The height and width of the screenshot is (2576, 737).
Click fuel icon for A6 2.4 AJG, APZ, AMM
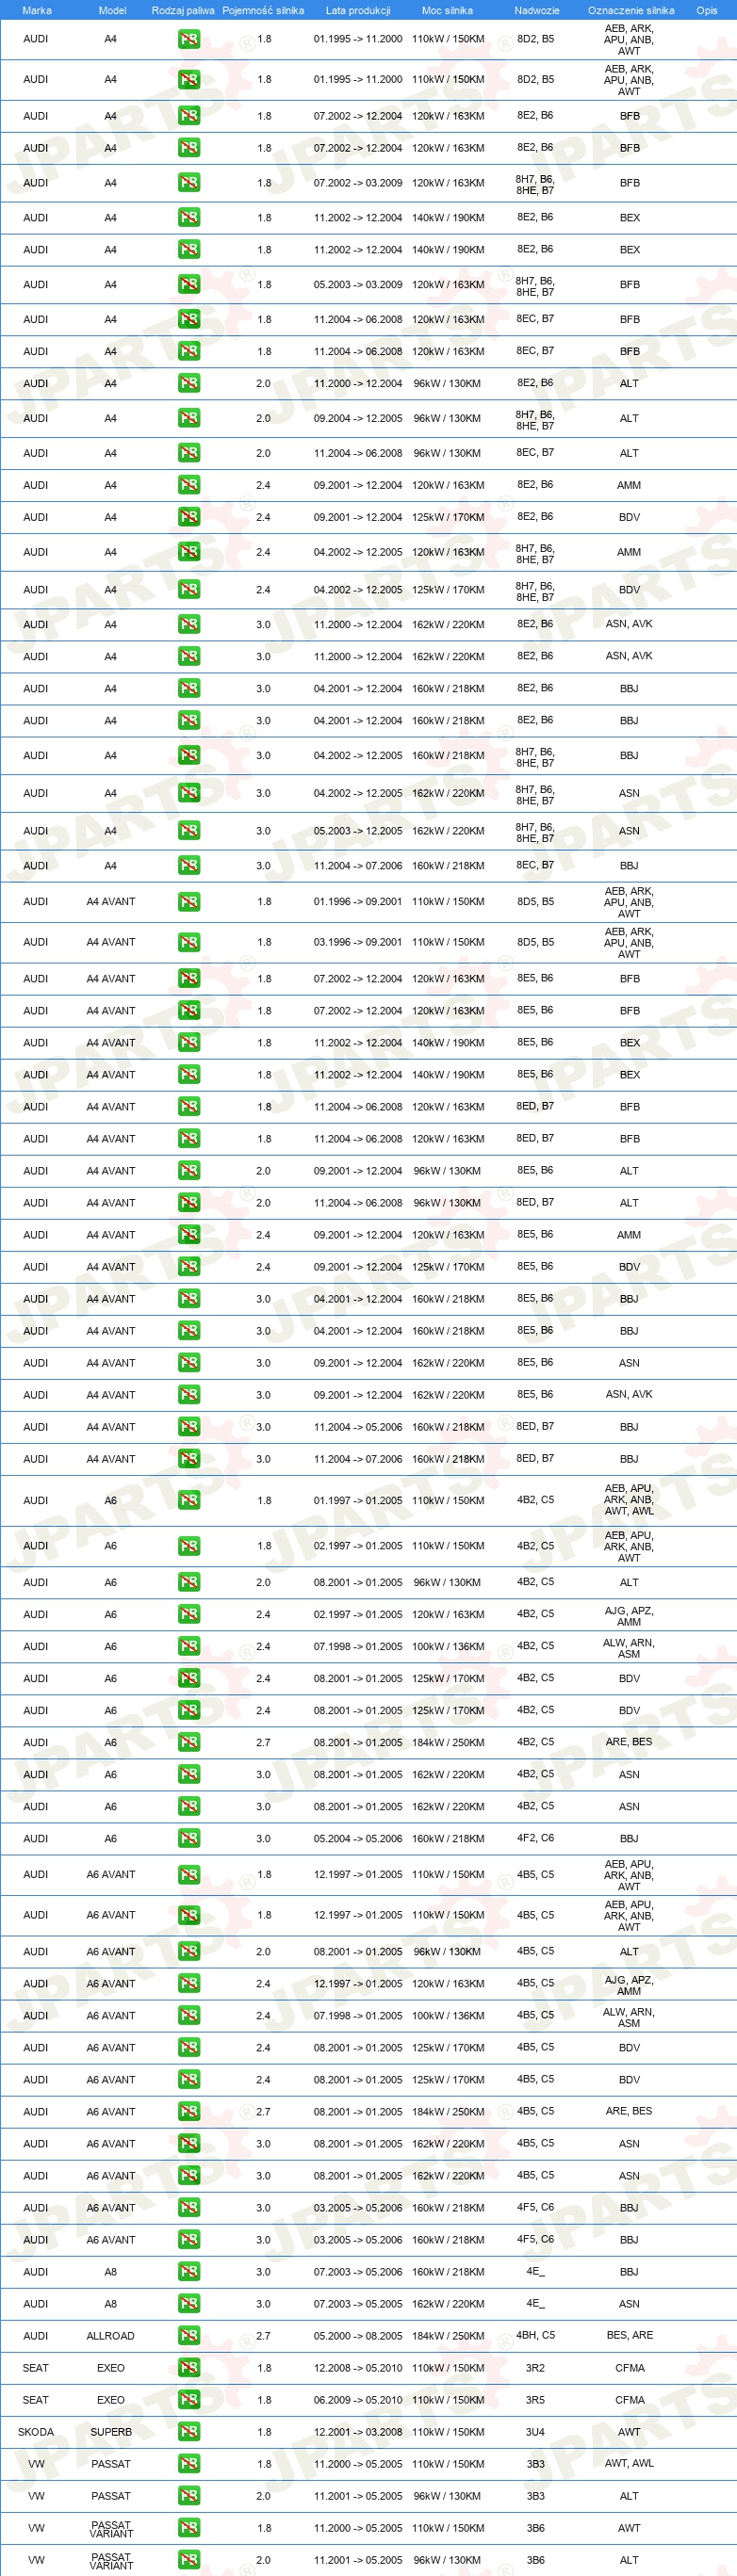189,1614
